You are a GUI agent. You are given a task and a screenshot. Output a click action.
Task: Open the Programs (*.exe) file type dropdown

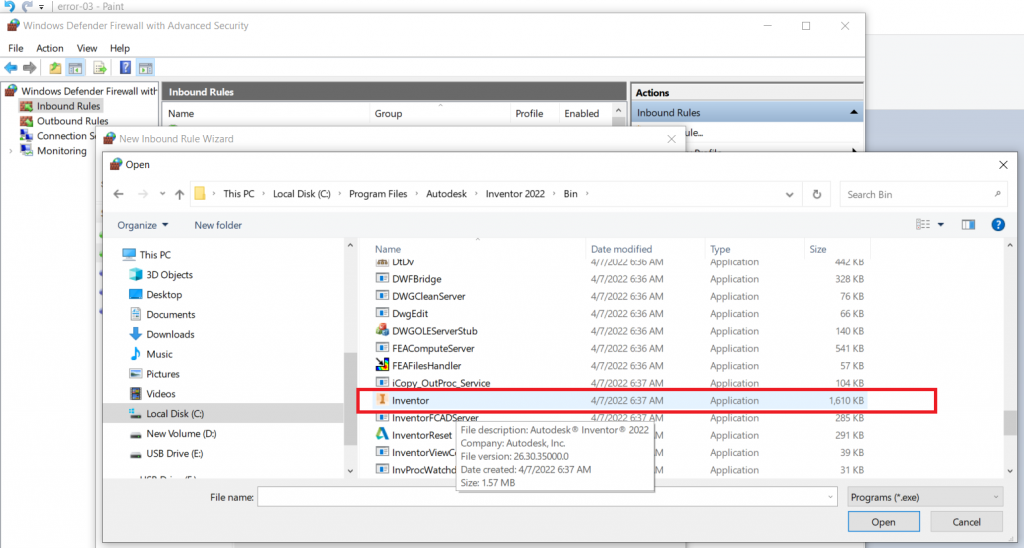click(924, 497)
